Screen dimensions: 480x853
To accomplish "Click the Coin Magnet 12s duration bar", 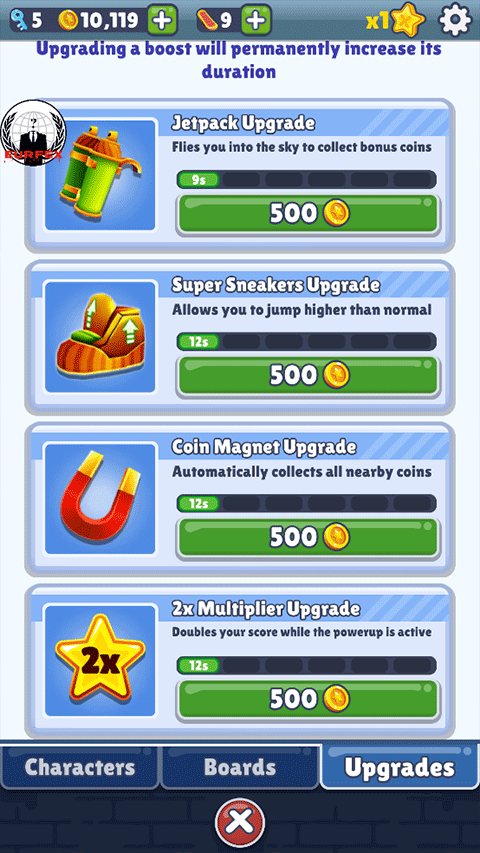I will click(306, 503).
